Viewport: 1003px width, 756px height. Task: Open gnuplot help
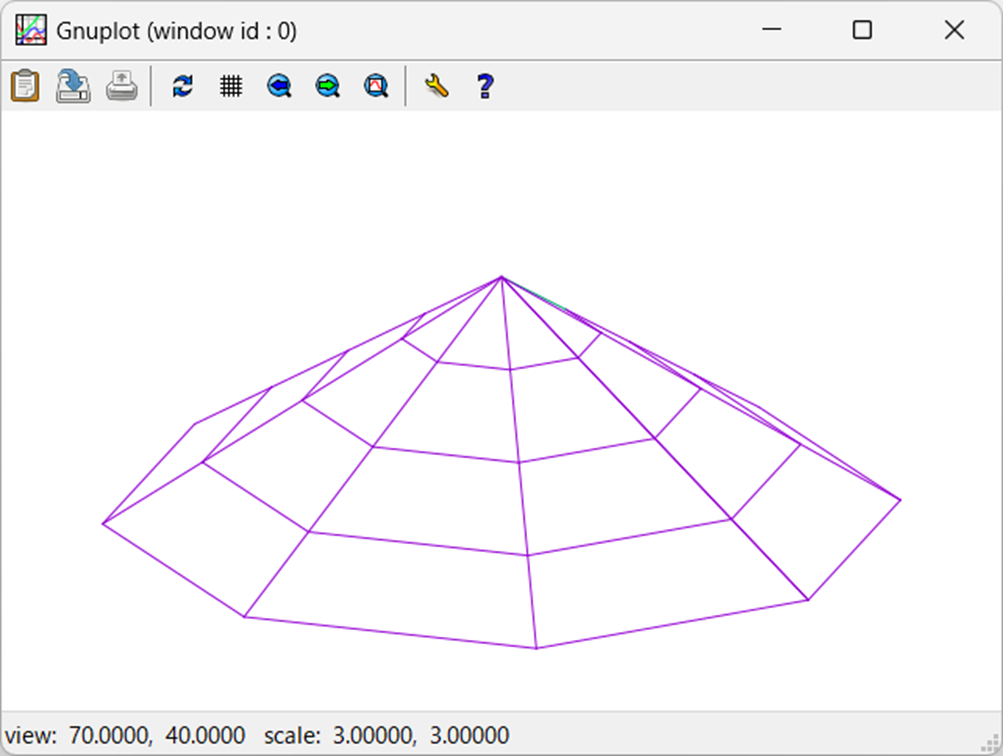[x=484, y=86]
